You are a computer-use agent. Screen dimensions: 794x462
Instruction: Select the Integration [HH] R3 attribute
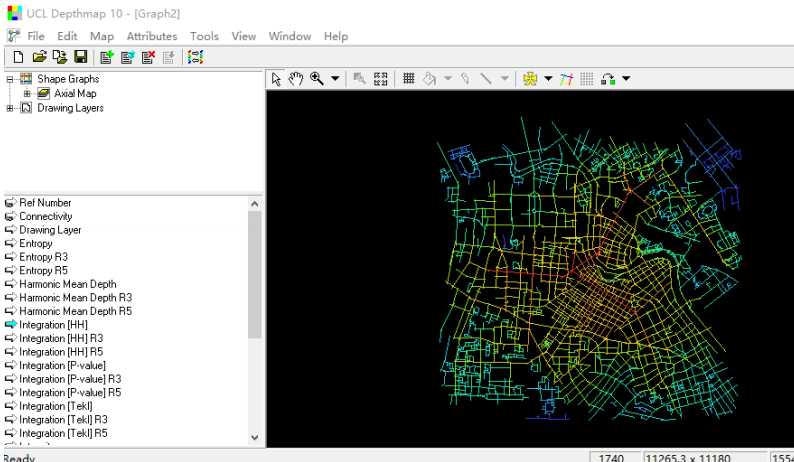pos(61,338)
